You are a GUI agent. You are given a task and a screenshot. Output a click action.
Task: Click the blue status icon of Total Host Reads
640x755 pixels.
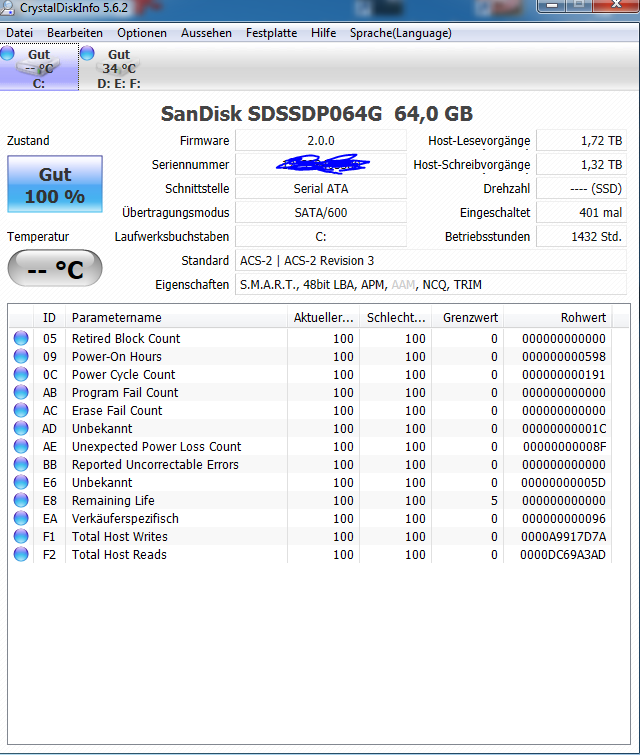(21, 554)
